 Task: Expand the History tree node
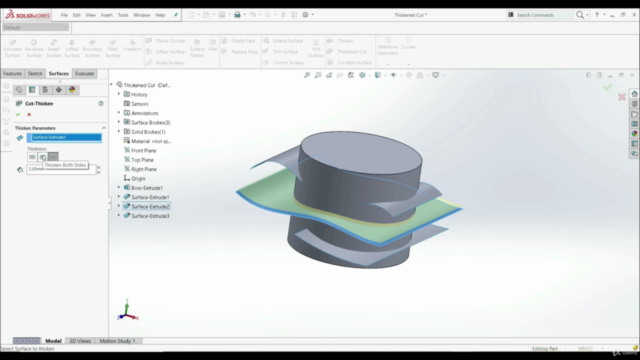[119, 94]
